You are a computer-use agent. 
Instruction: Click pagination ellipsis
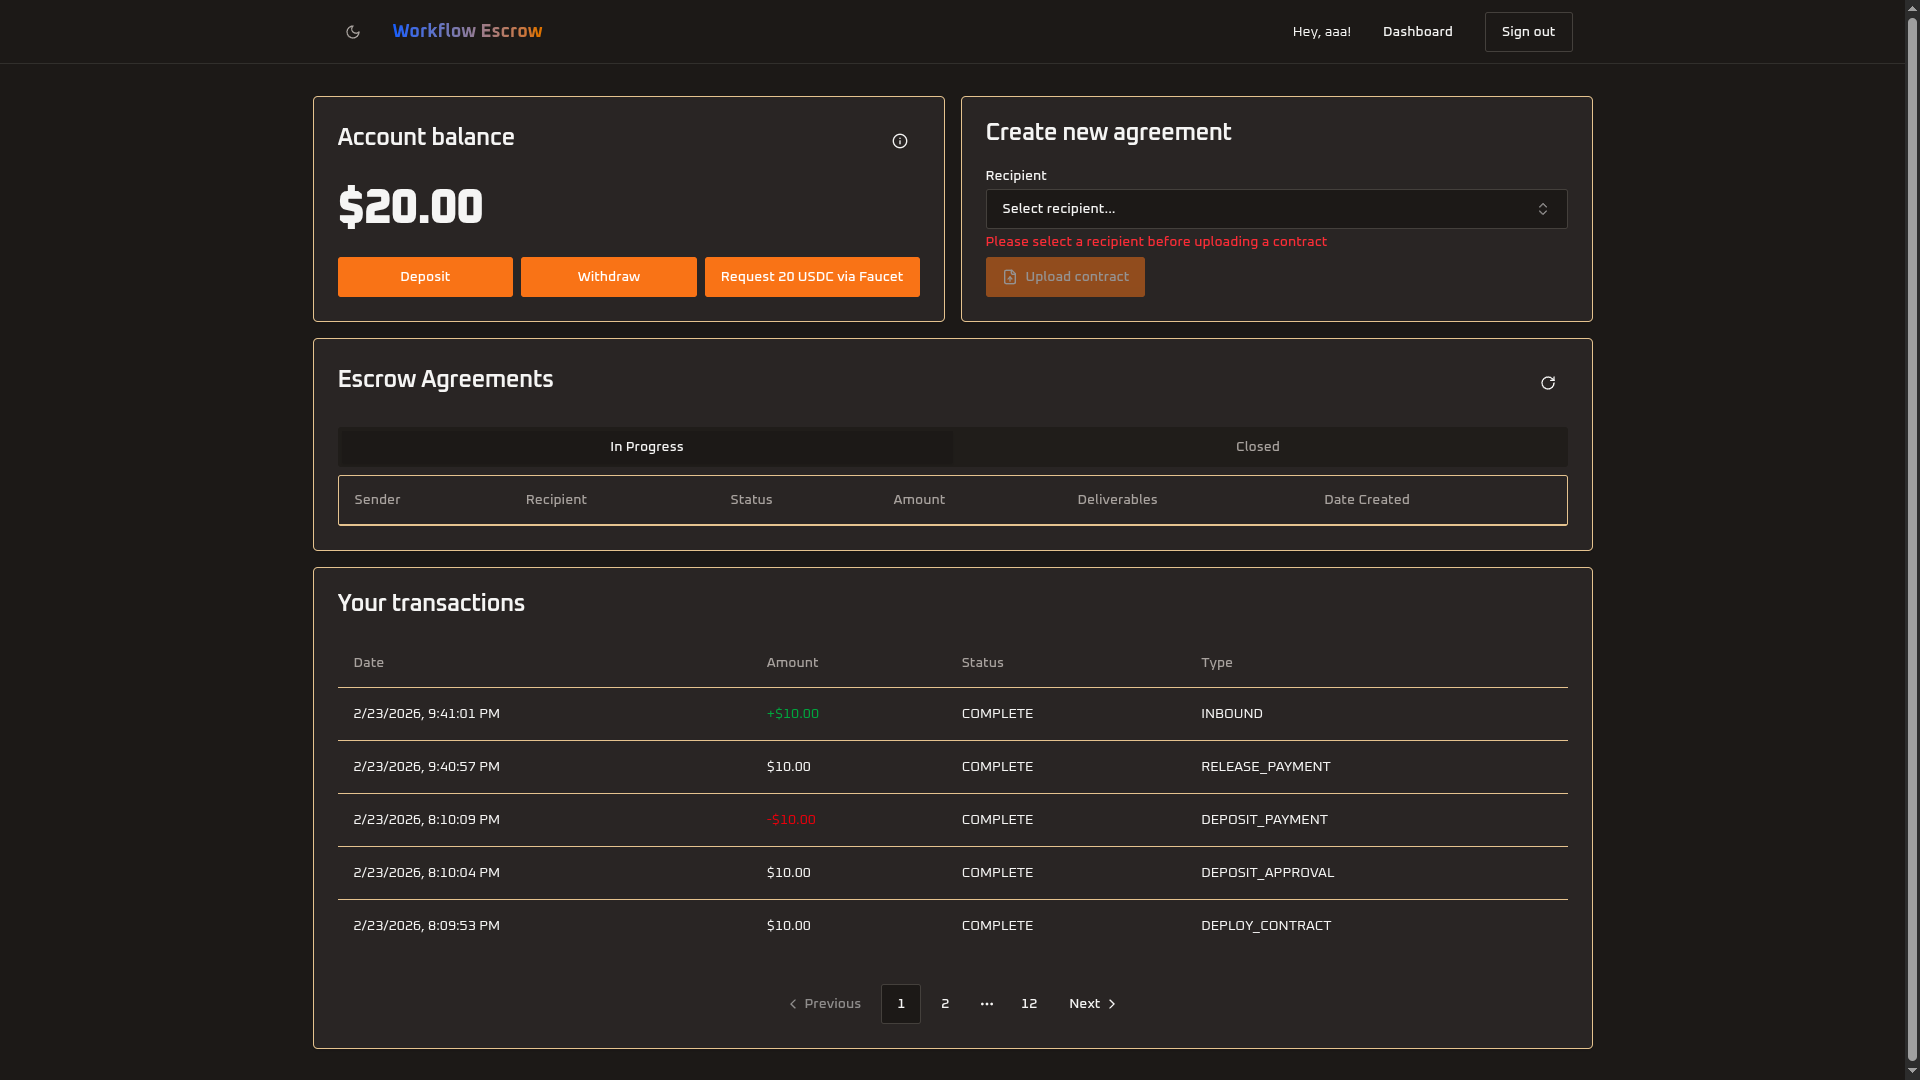pos(987,1004)
